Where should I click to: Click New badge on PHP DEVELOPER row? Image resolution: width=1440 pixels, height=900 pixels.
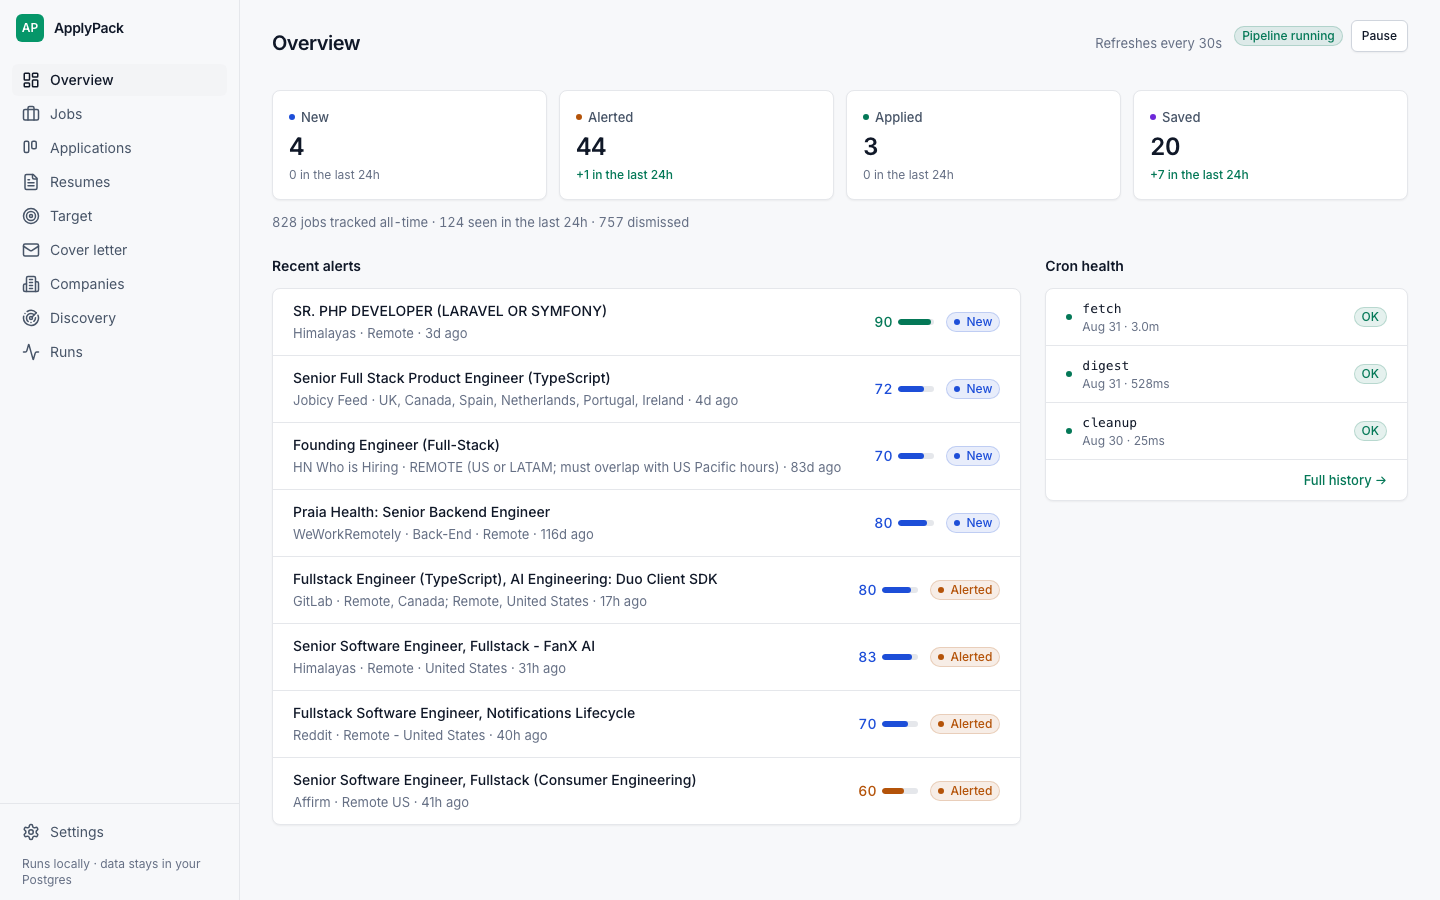click(x=973, y=322)
